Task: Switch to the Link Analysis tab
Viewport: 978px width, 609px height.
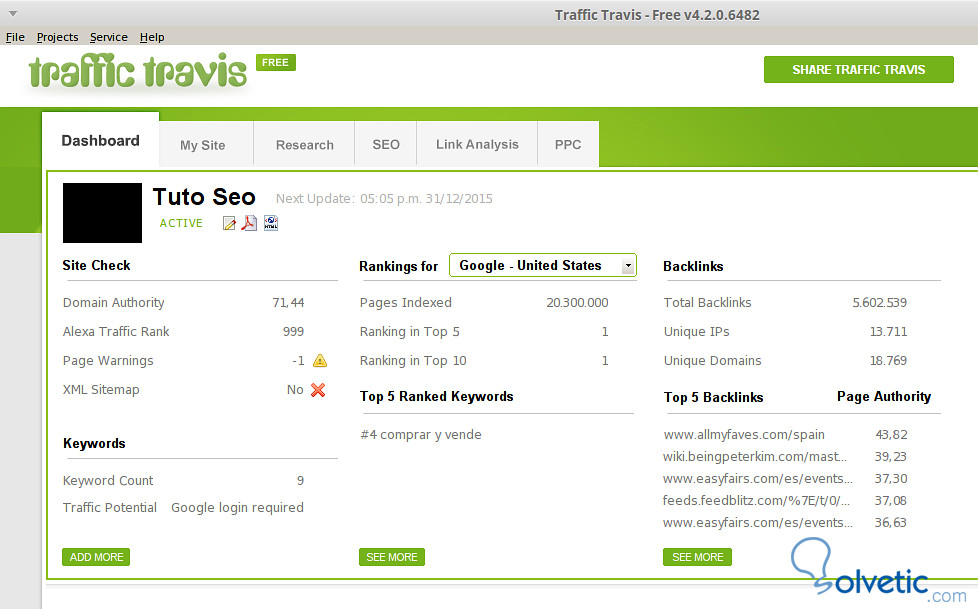Action: pos(477,145)
